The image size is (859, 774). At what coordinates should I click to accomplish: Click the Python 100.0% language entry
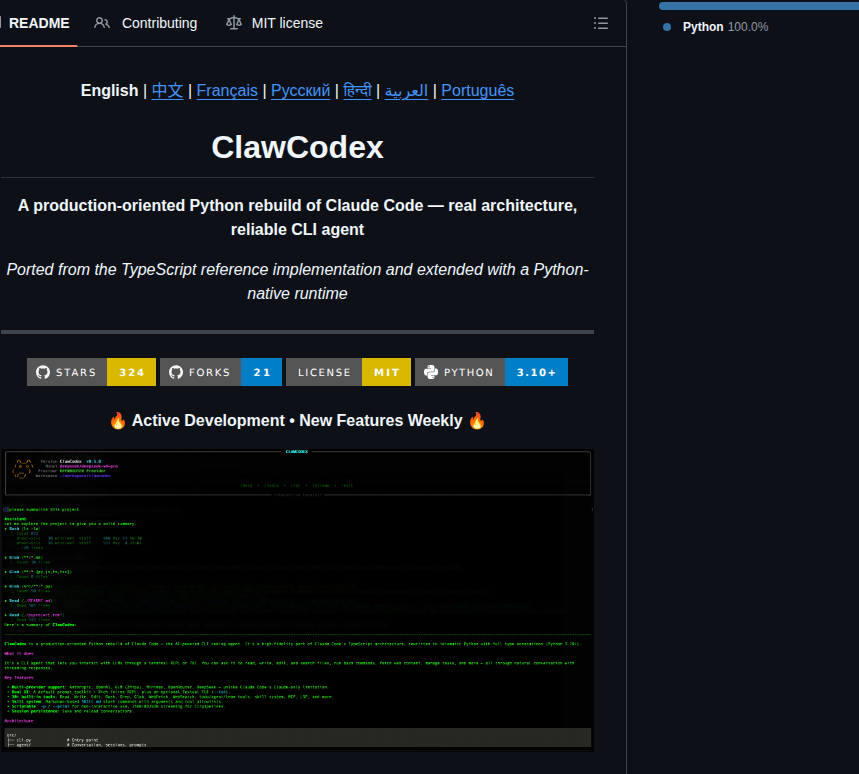coord(725,27)
